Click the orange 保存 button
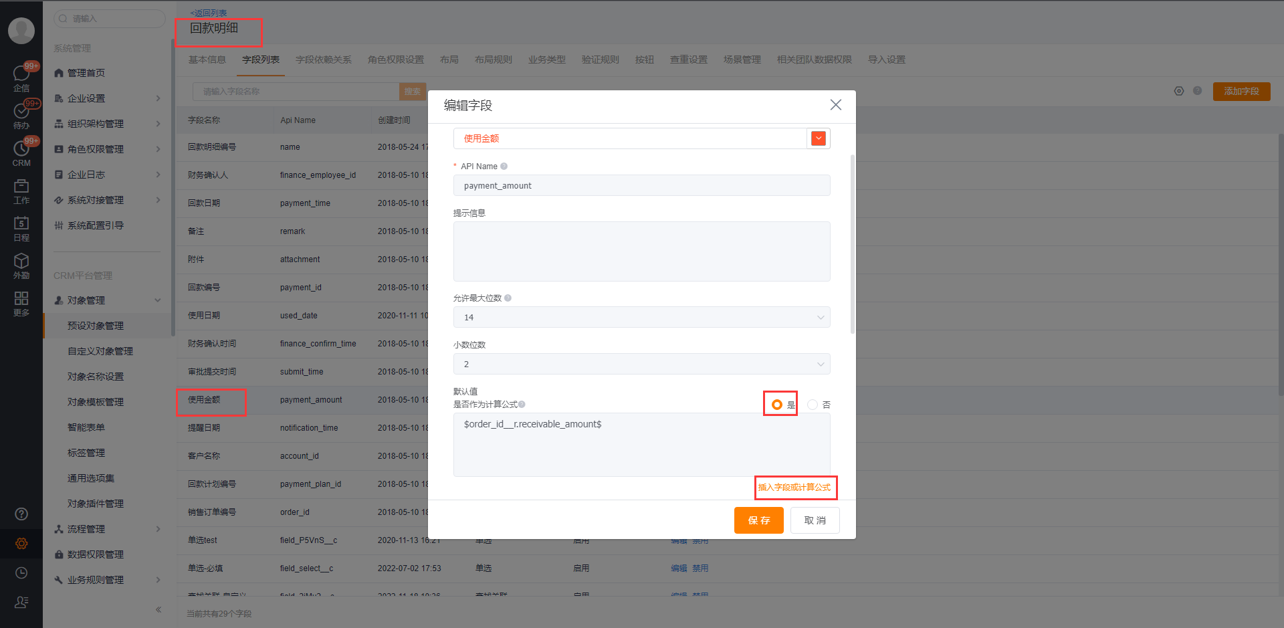1284x628 pixels. (759, 520)
